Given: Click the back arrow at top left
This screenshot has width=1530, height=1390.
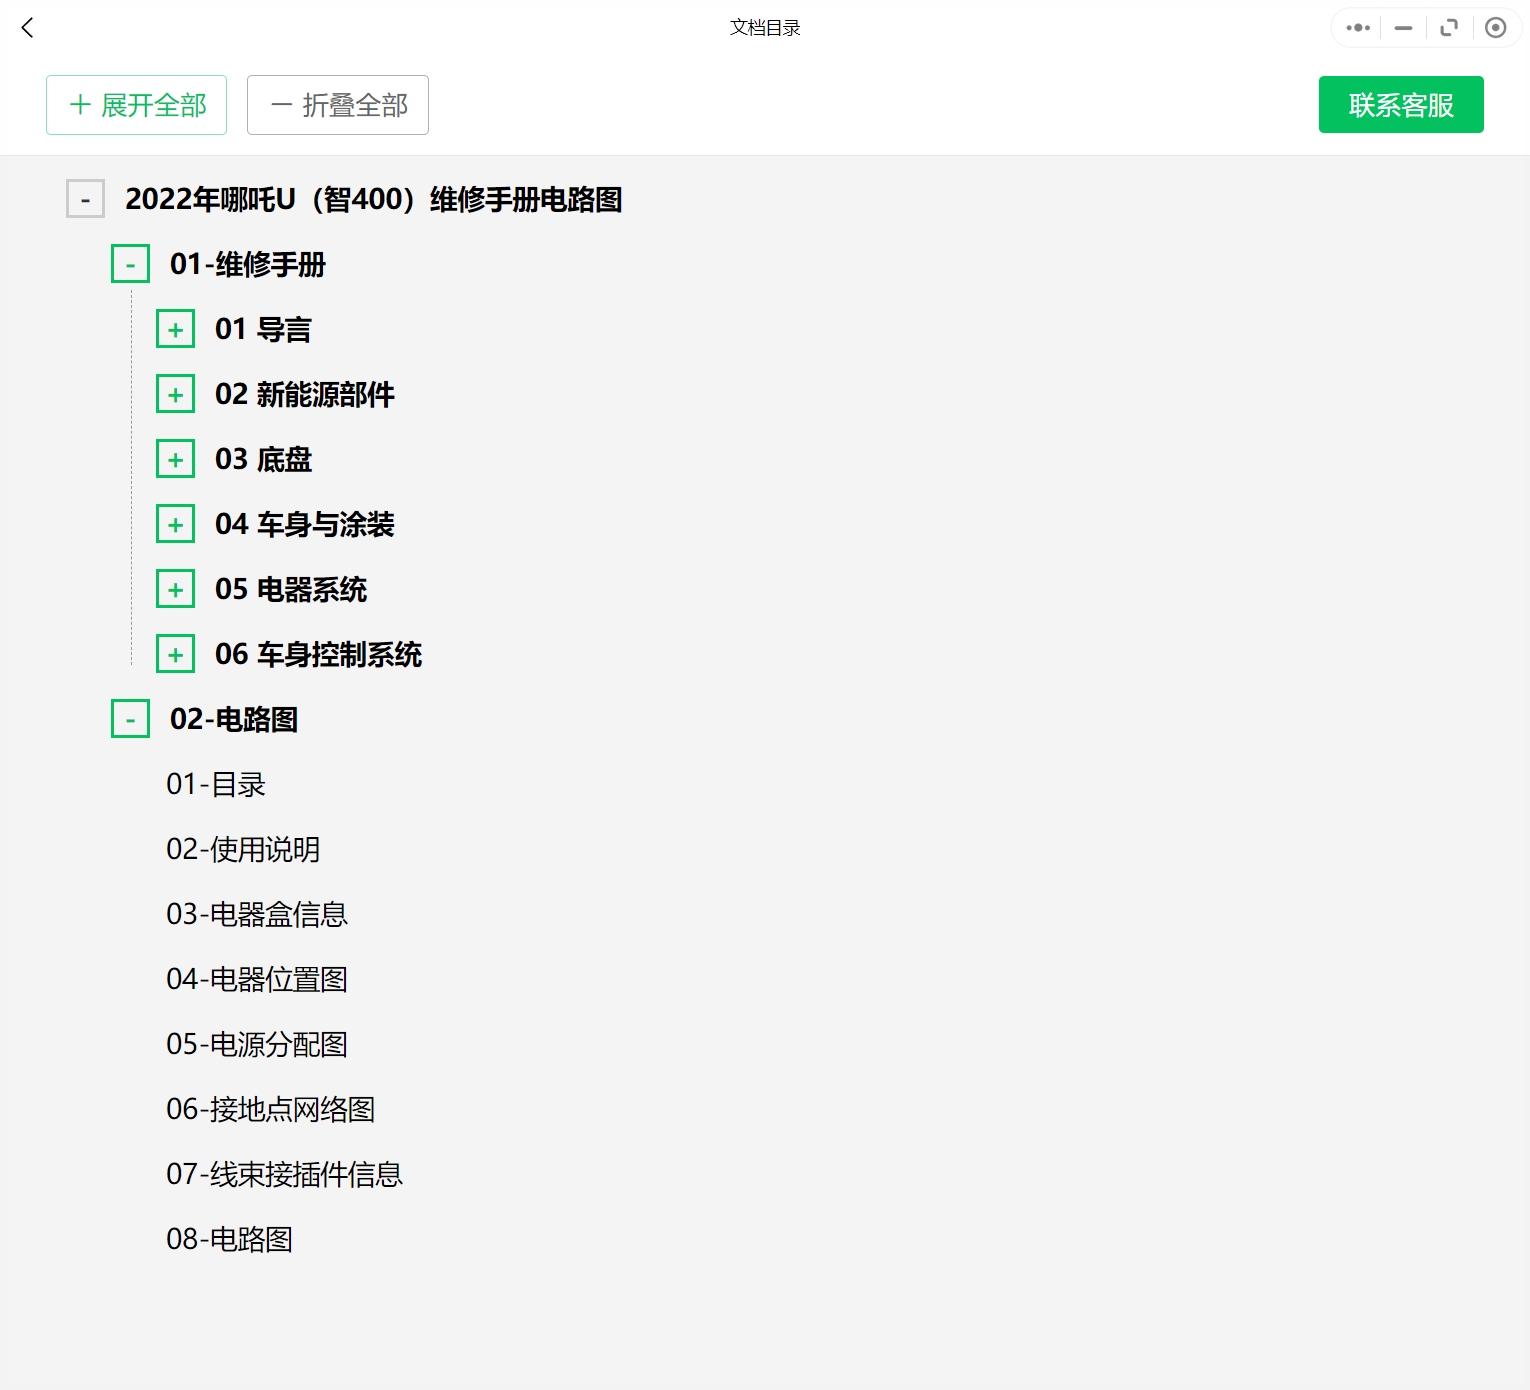Looking at the screenshot, I should pos(27,28).
